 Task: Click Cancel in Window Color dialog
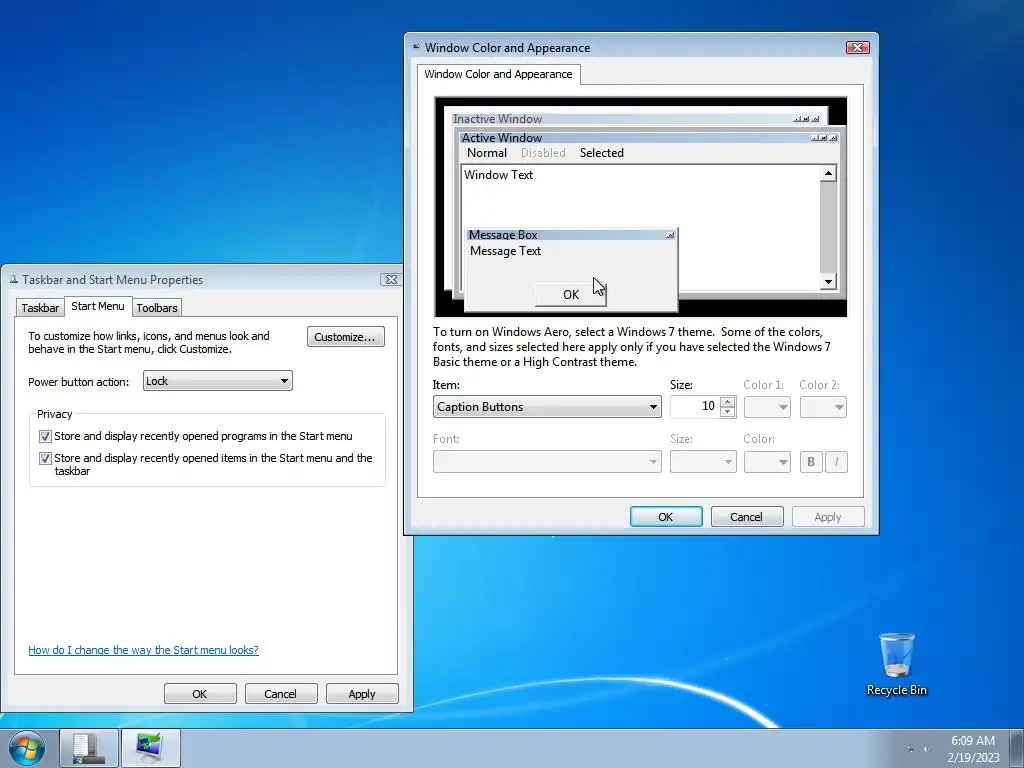[746, 517]
